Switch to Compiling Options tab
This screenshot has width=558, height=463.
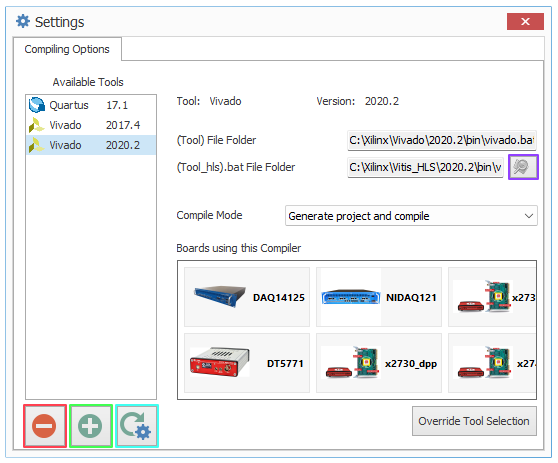click(x=67, y=49)
